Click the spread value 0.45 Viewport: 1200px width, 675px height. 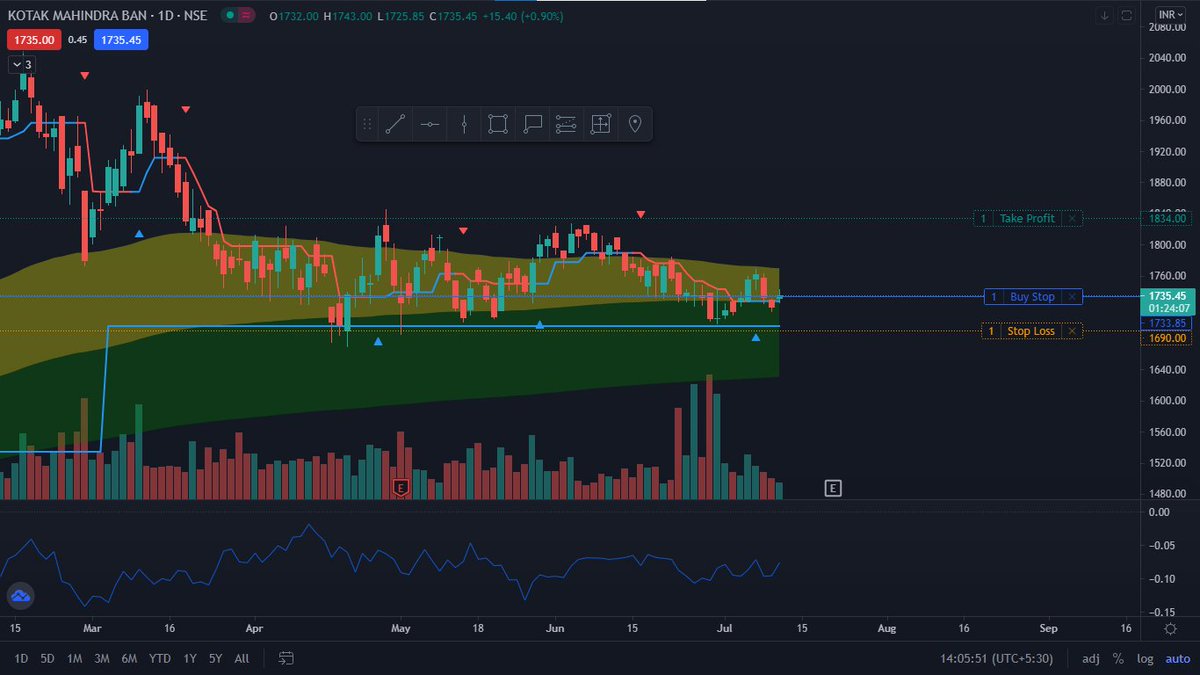pyautogui.click(x=78, y=39)
